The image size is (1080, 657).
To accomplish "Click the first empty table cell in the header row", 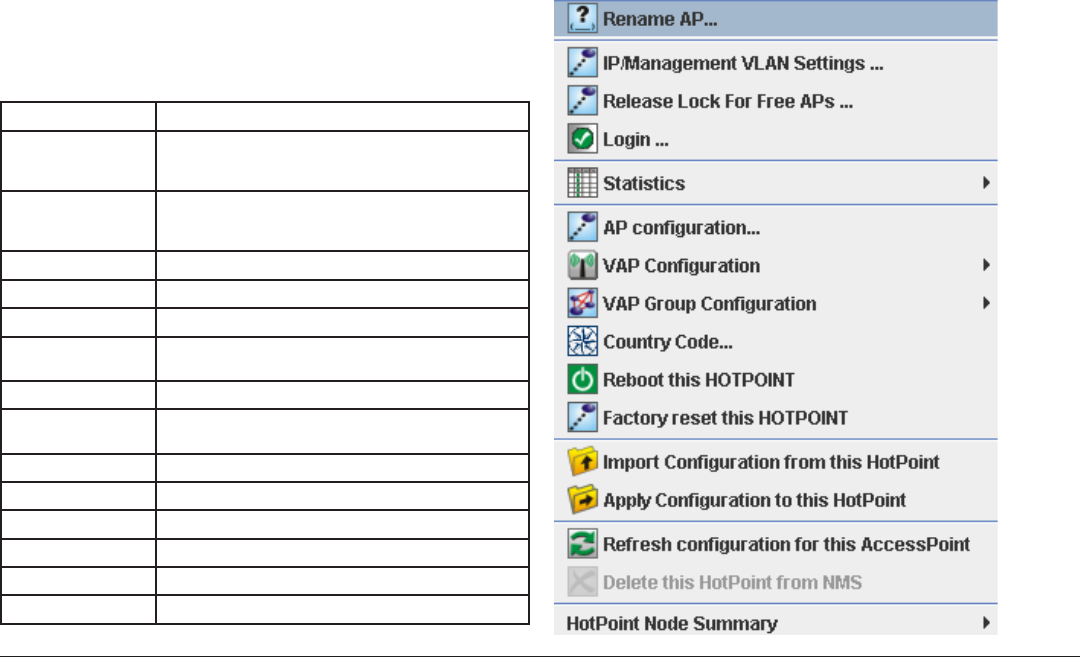I will (79, 116).
